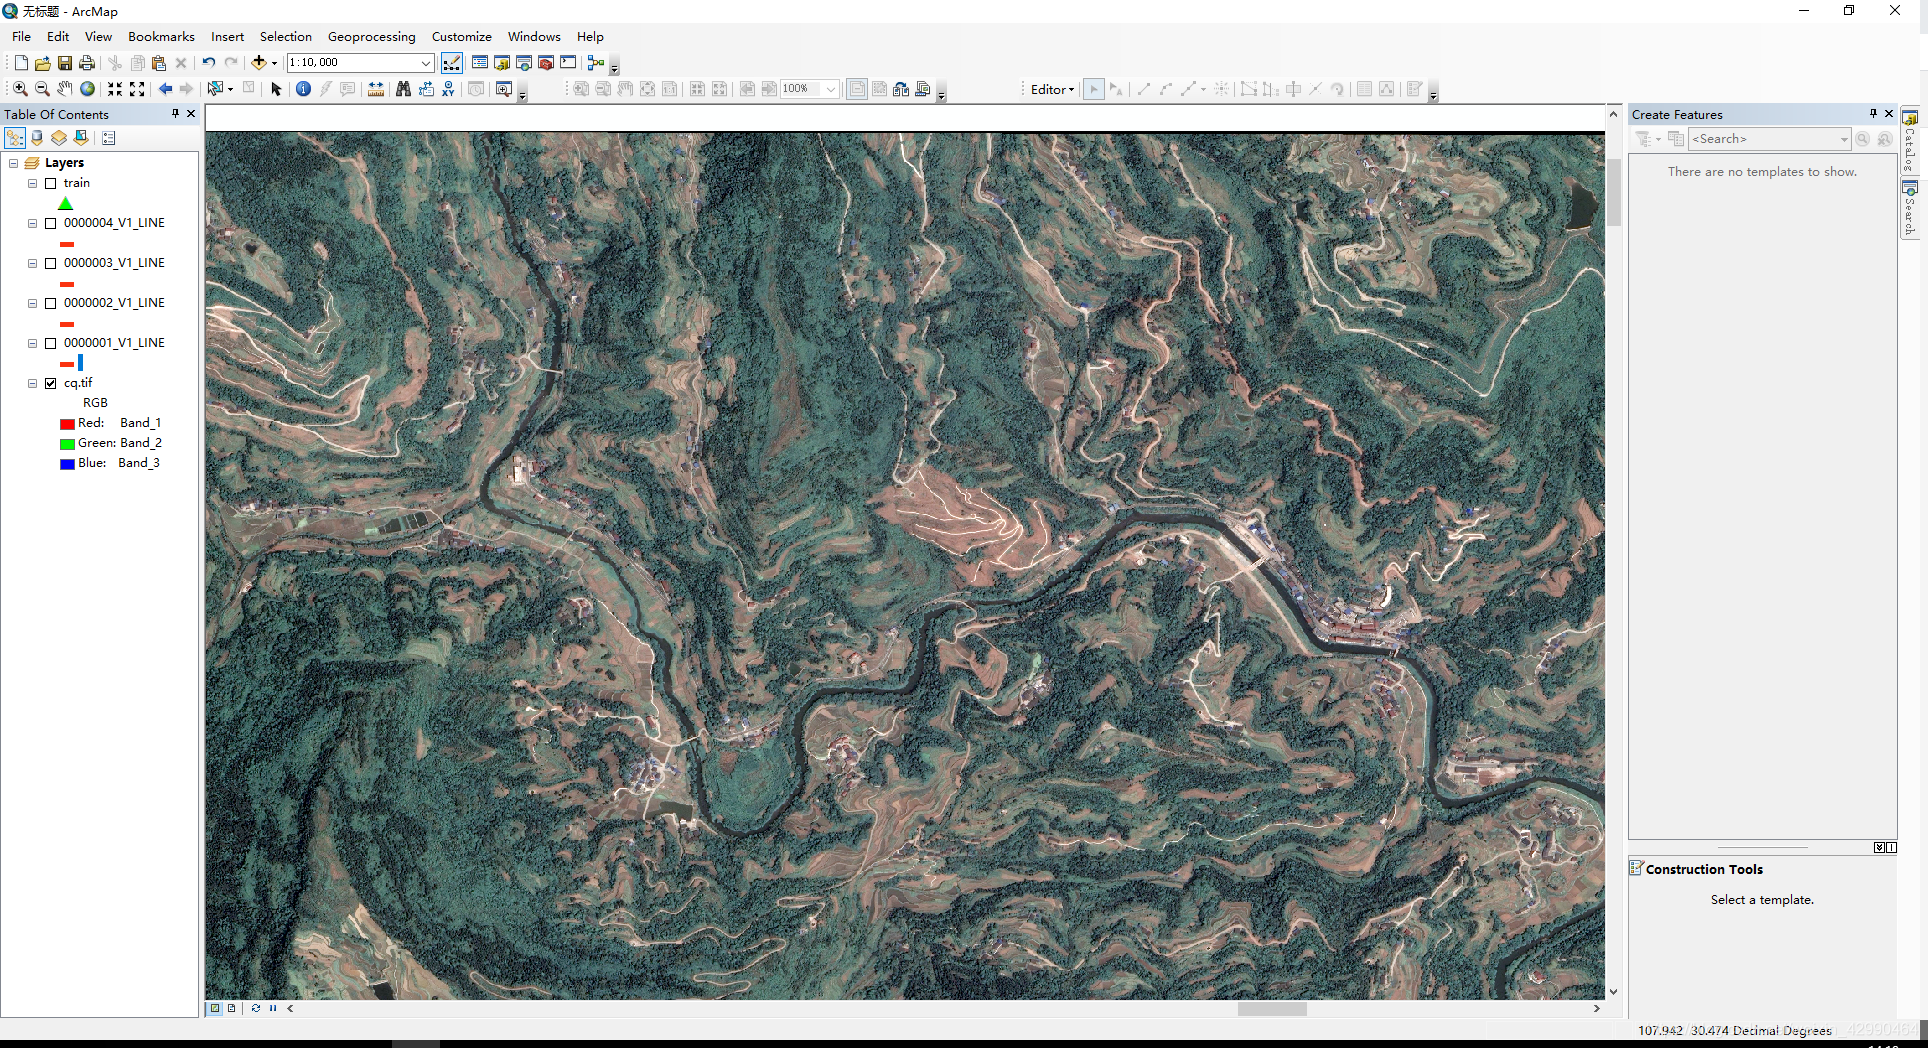Image resolution: width=1928 pixels, height=1048 pixels.
Task: Open Go To XY tool
Action: [448, 89]
